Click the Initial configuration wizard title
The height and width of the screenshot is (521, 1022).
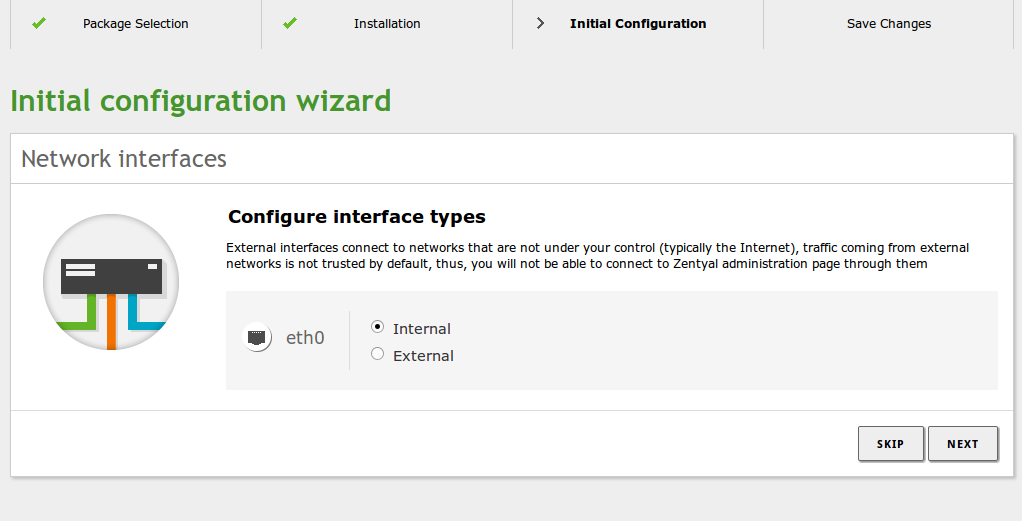pyautogui.click(x=201, y=101)
